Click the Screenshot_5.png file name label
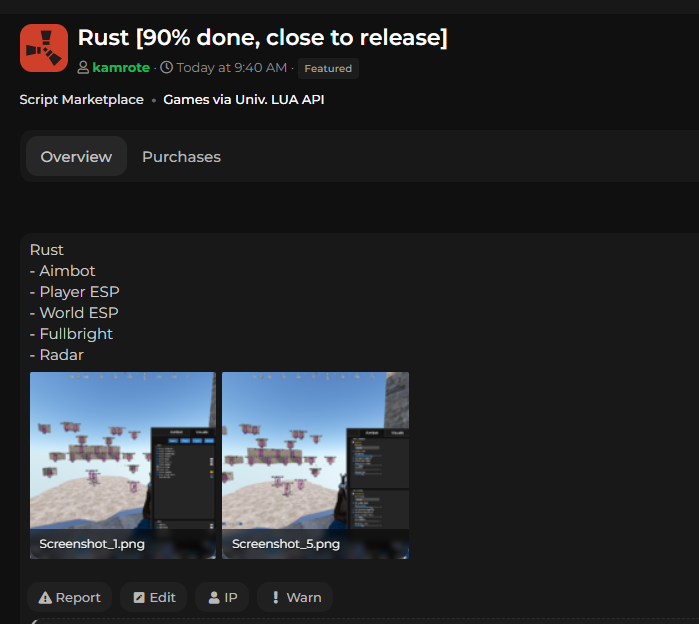The height and width of the screenshot is (624, 699). click(x=286, y=544)
